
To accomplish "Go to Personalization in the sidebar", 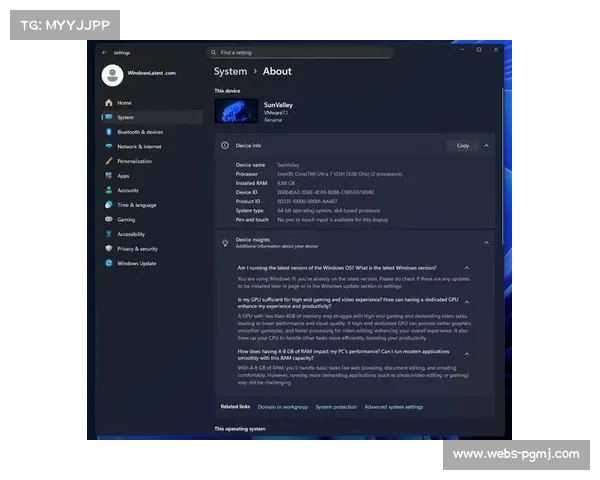I will click(x=134, y=161).
